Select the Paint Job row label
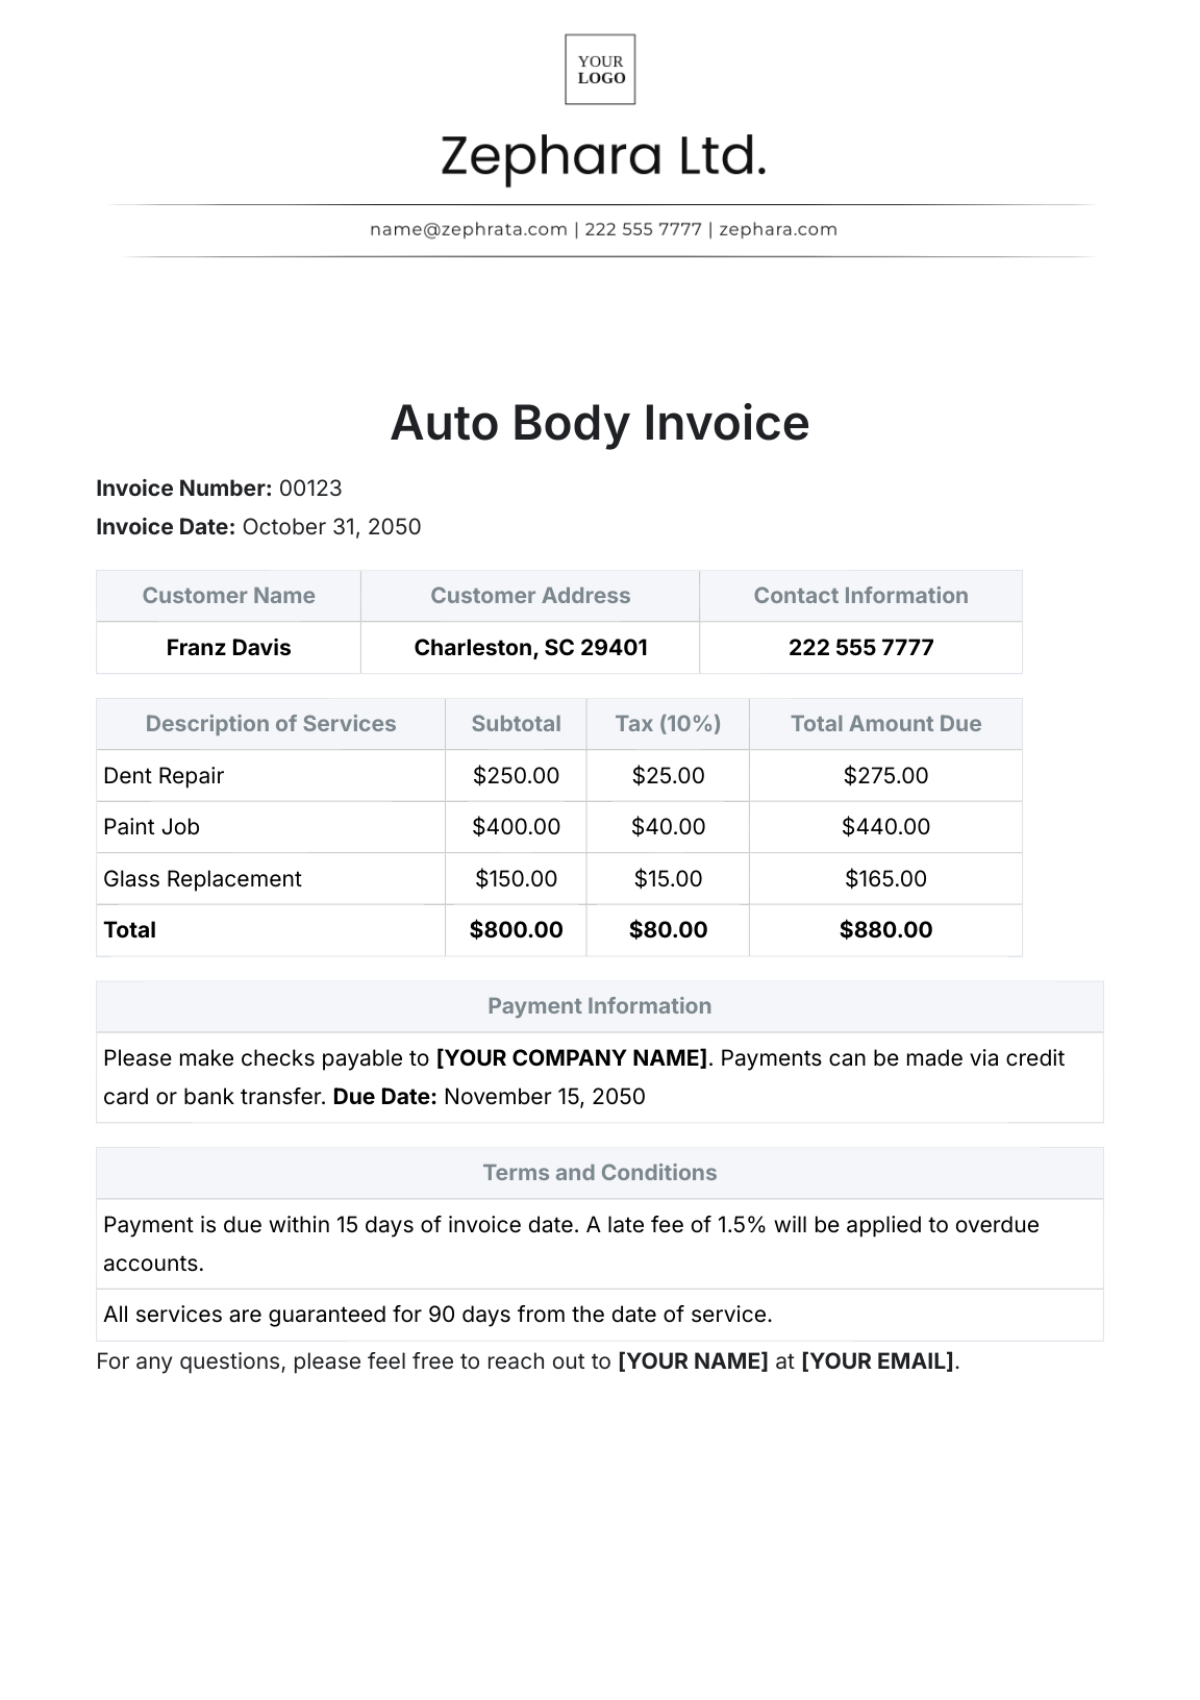1200x1700 pixels. click(x=152, y=827)
